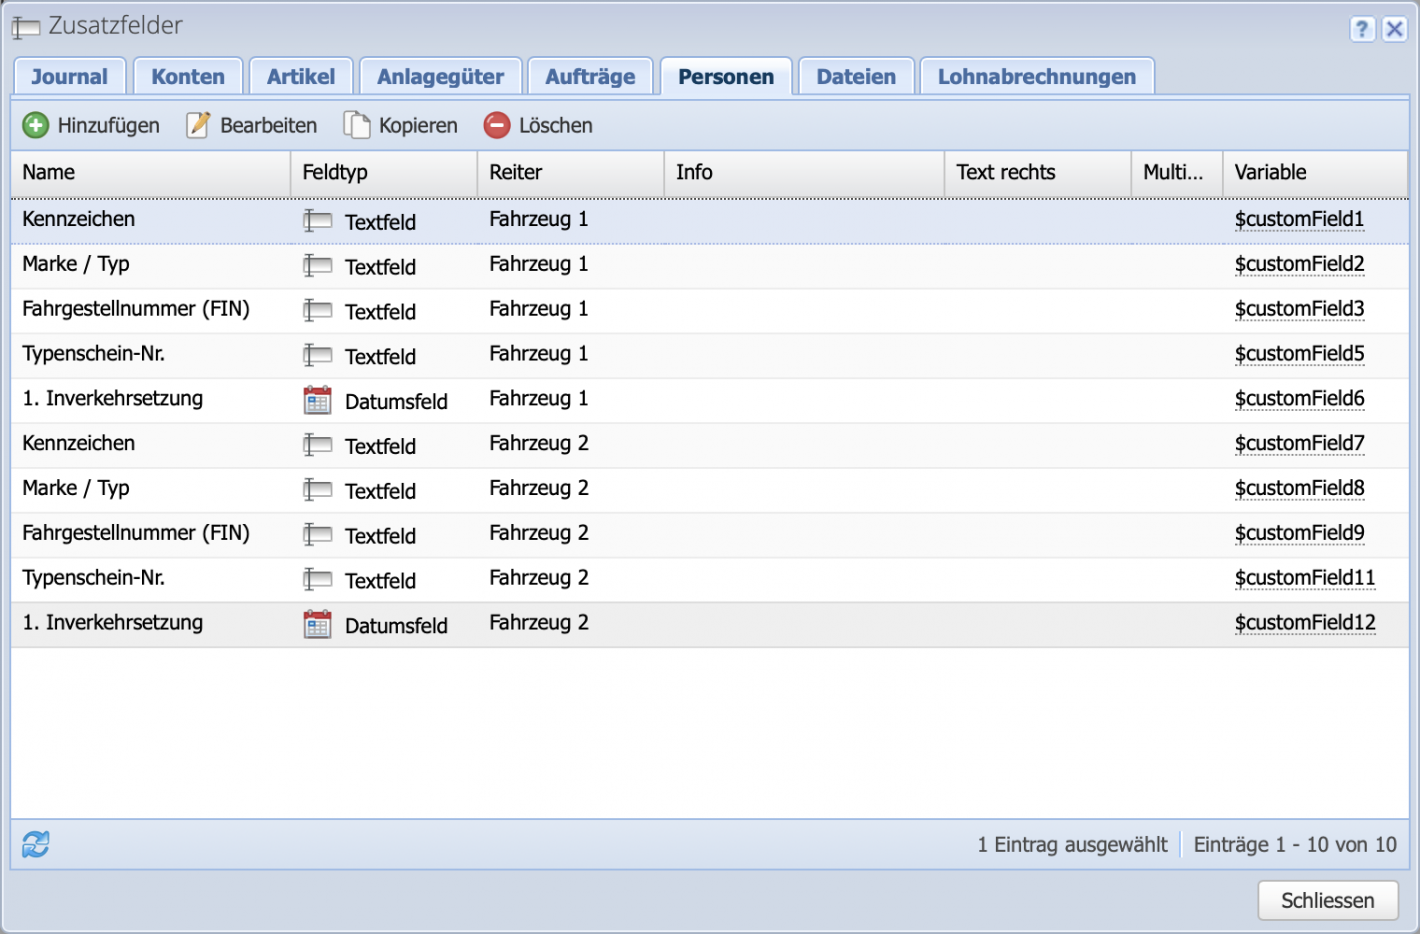Select the Anlagegüter tab
This screenshot has width=1420, height=934.
440,75
